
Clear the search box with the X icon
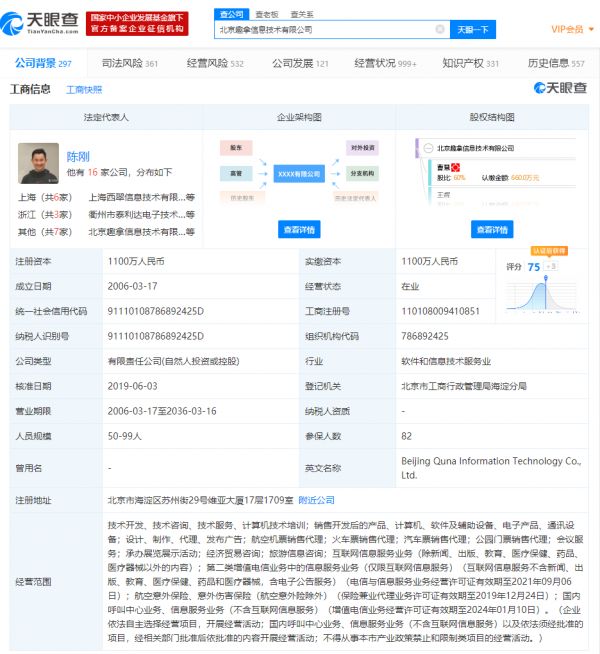point(440,29)
